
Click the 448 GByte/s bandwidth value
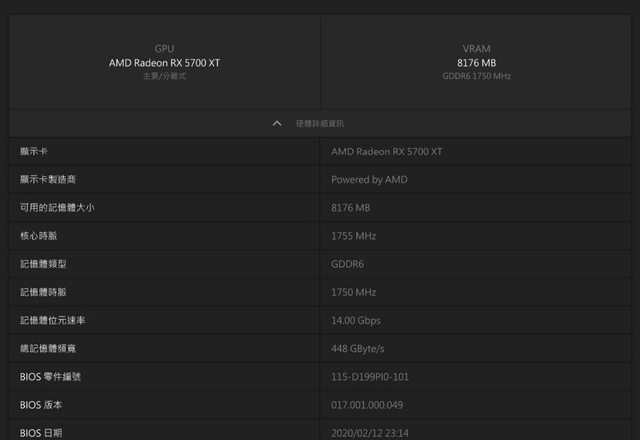[357, 348]
